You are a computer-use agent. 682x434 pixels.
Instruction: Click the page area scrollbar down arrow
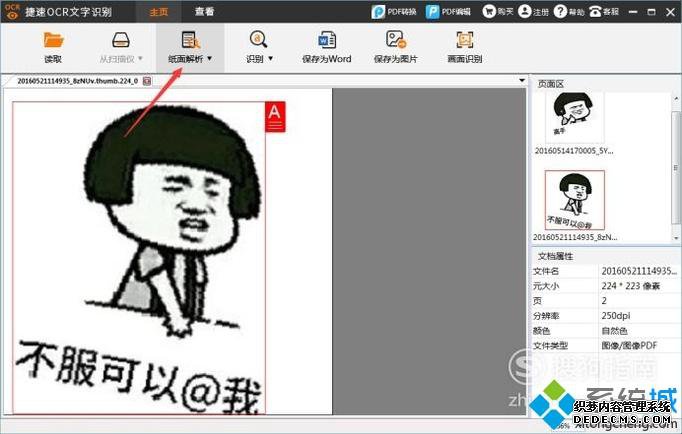(676, 238)
